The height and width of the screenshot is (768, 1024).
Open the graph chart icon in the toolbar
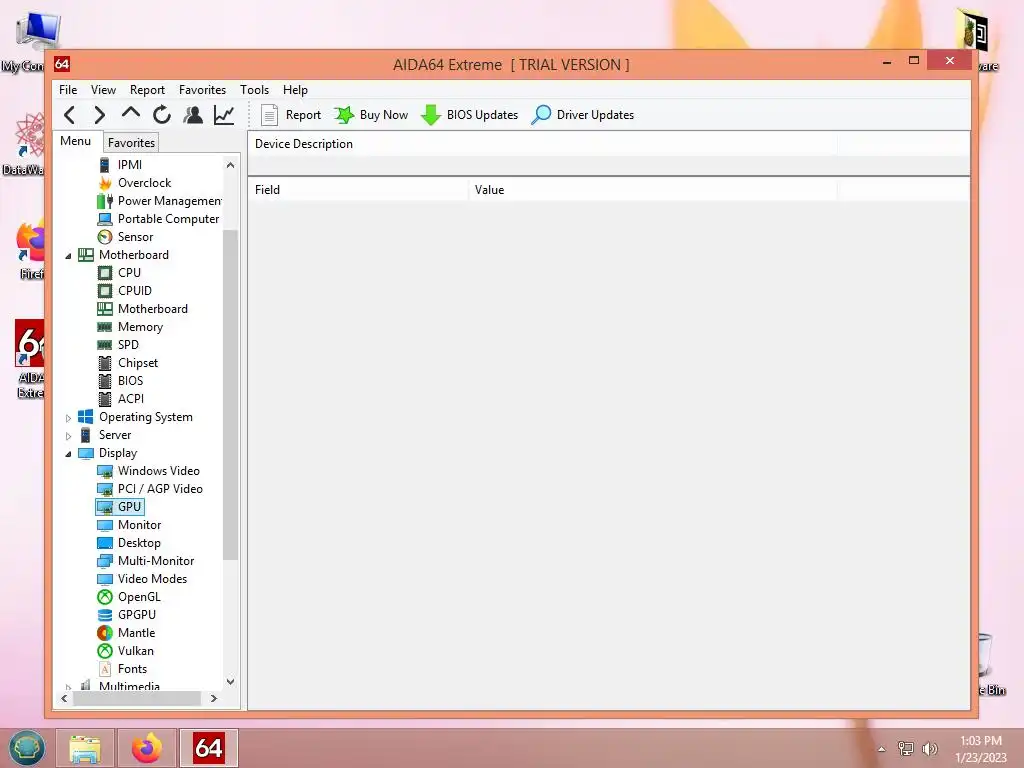(x=224, y=115)
